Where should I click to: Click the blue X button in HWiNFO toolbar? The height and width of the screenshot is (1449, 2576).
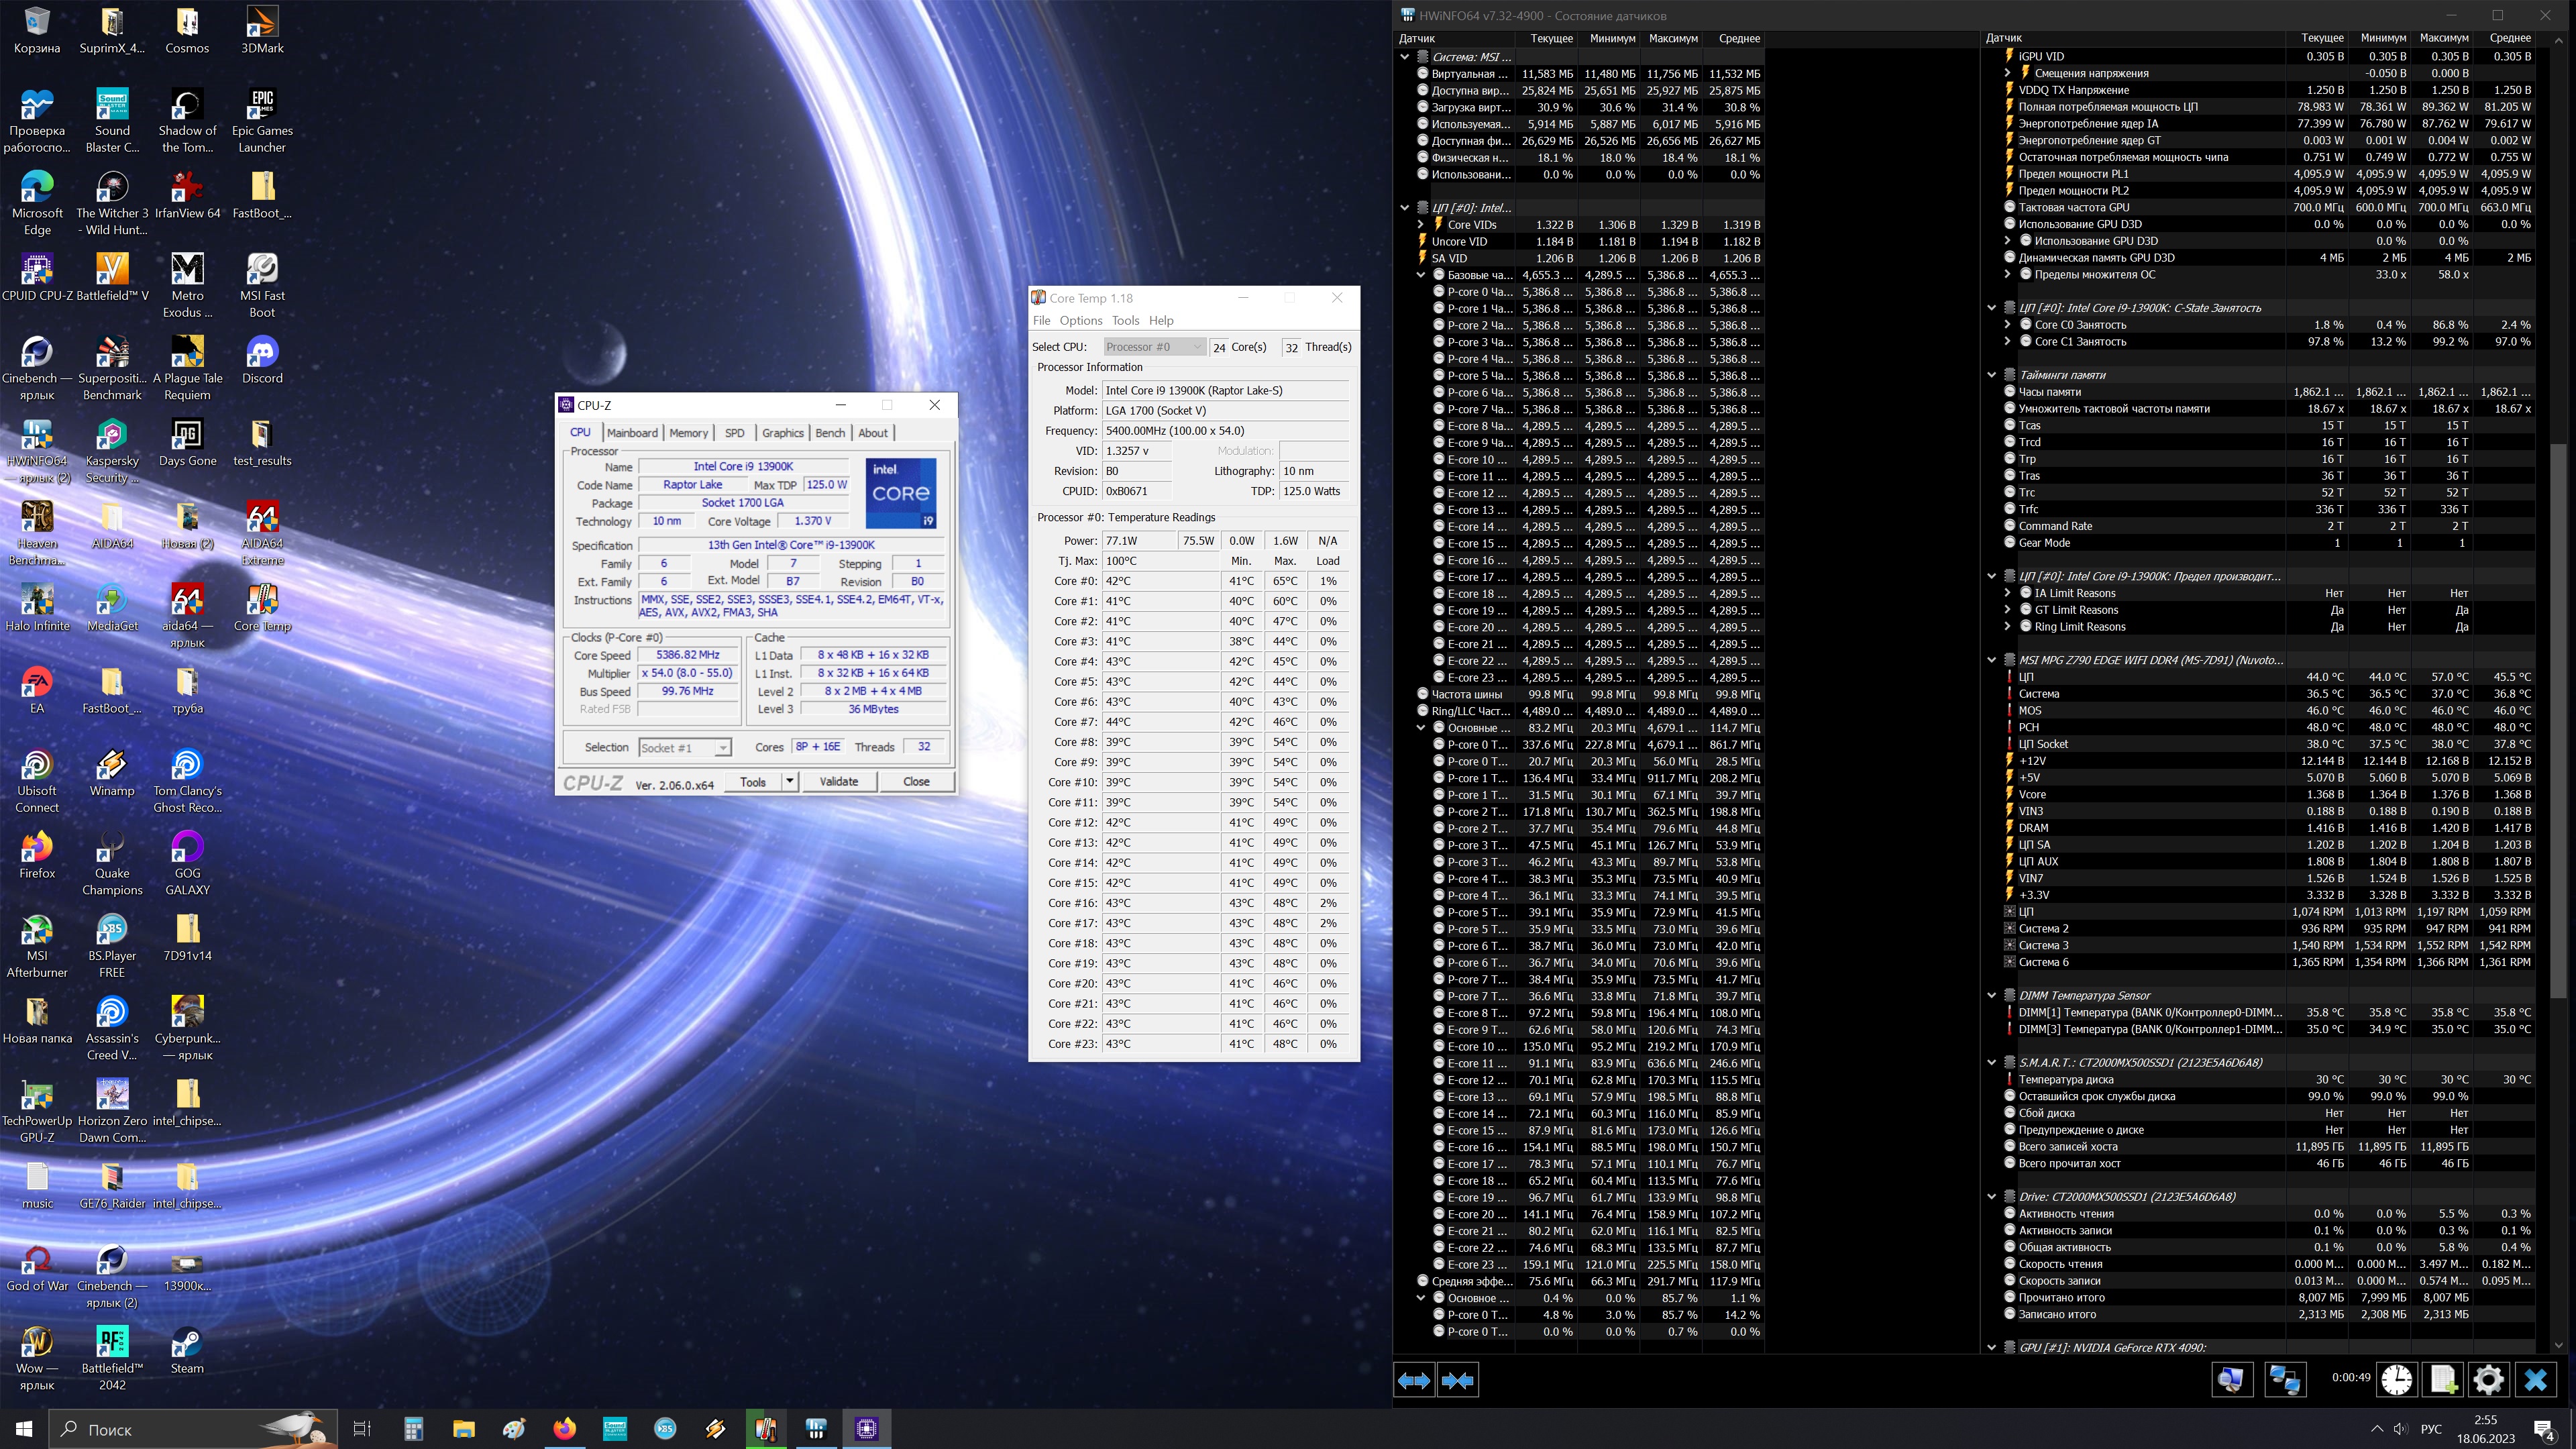click(x=2535, y=1380)
